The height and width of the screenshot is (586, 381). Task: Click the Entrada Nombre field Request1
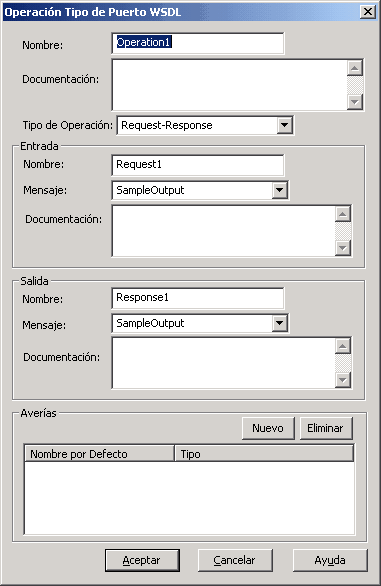pos(197,165)
